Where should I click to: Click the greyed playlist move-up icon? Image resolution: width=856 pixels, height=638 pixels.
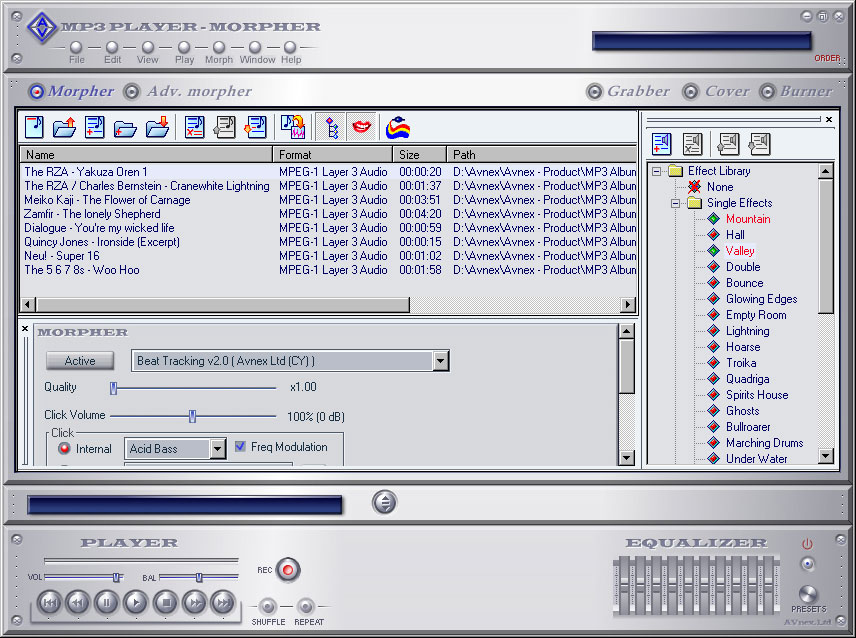[x=224, y=127]
